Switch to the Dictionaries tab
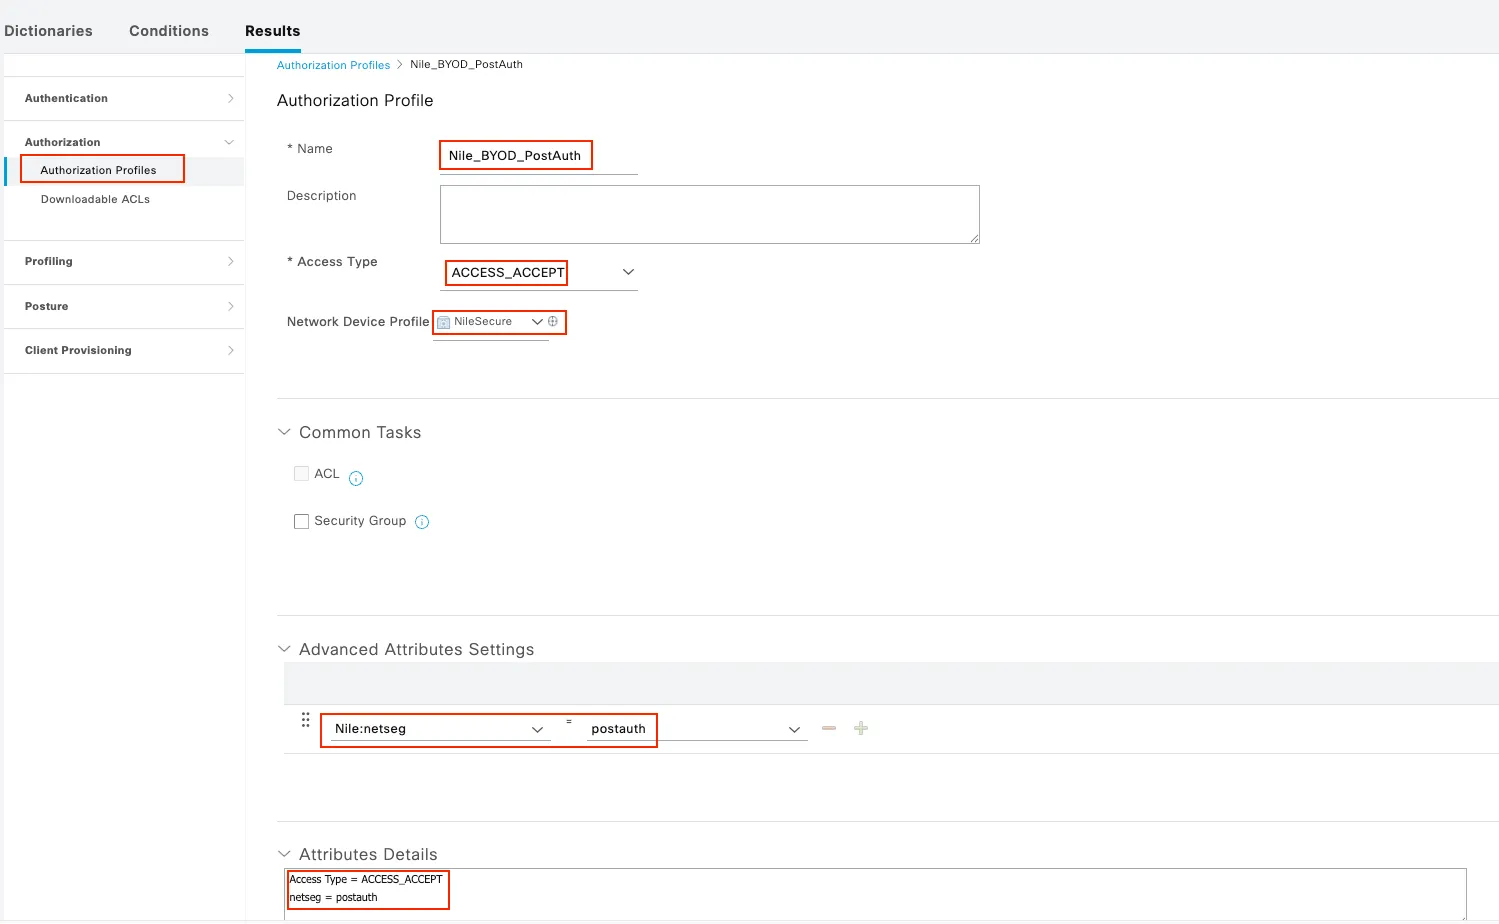 click(x=48, y=31)
